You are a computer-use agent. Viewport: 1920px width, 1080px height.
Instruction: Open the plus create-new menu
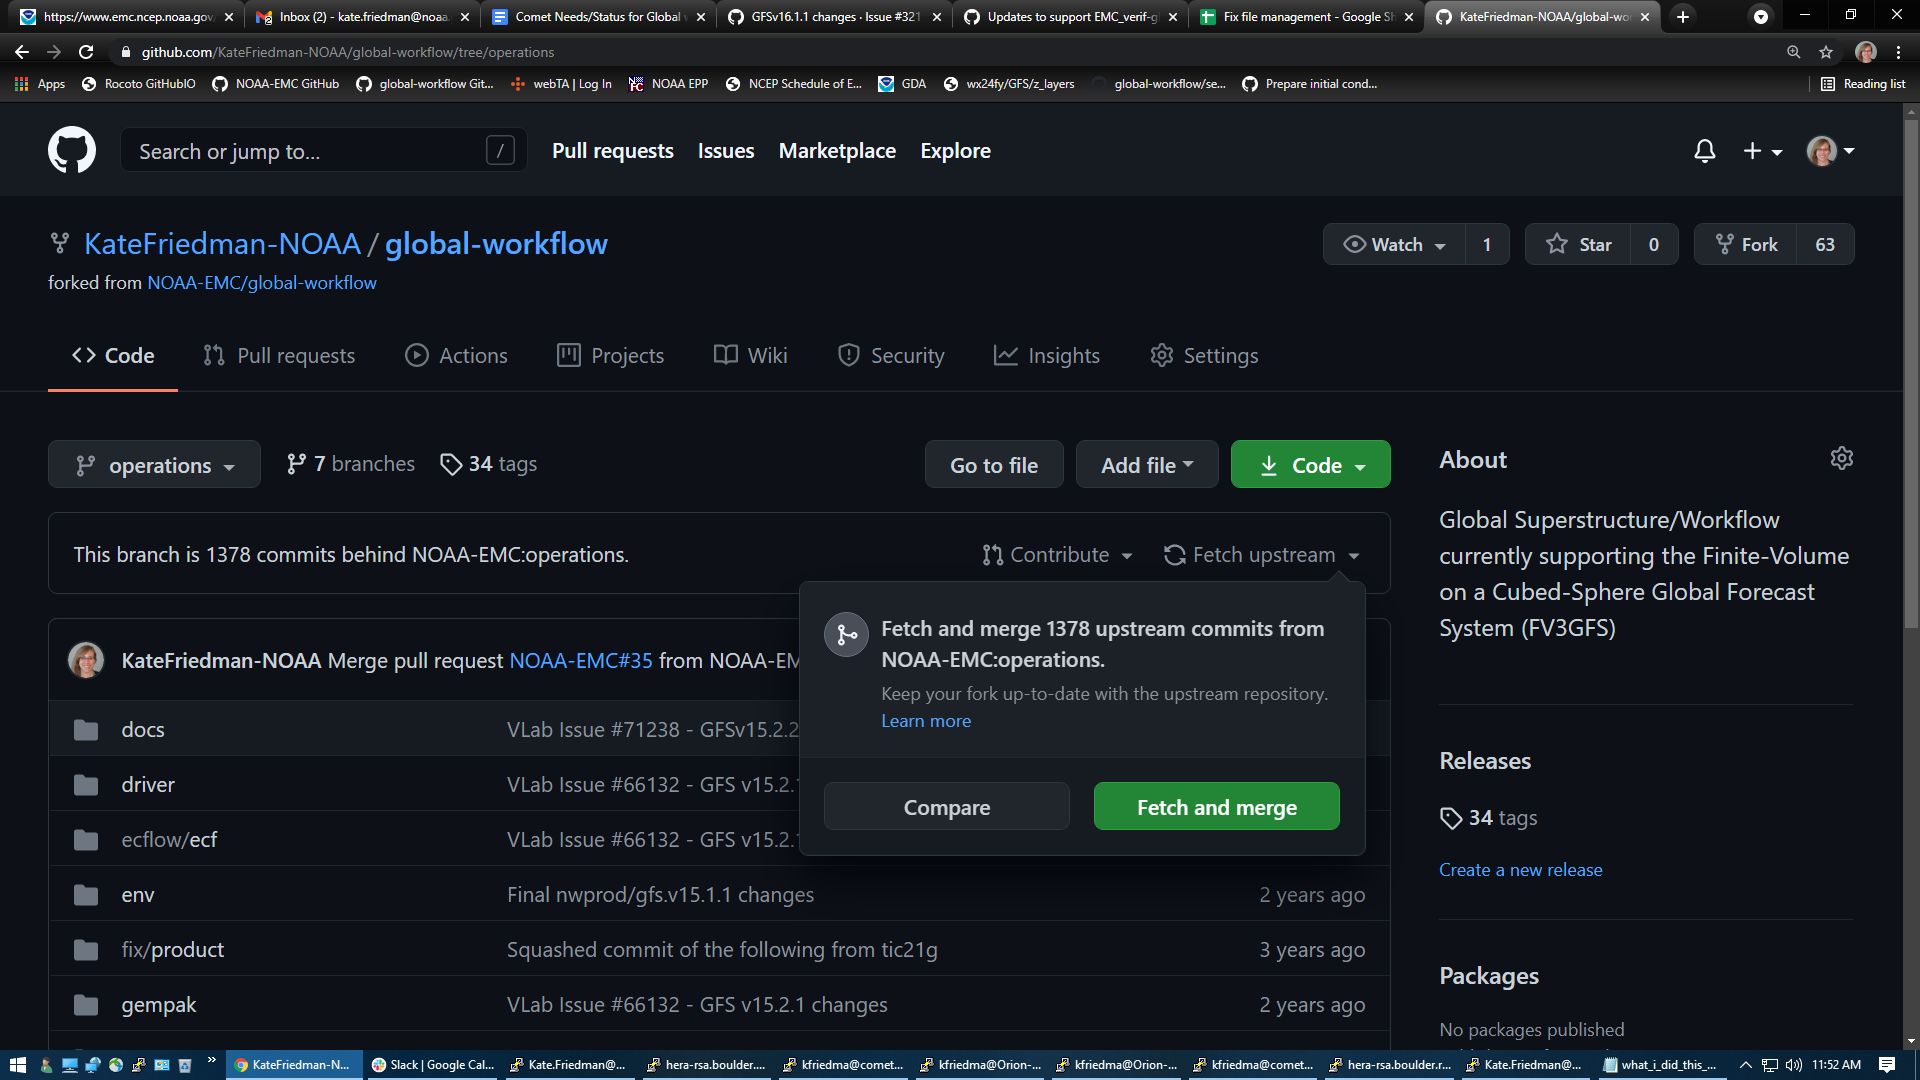point(1762,151)
